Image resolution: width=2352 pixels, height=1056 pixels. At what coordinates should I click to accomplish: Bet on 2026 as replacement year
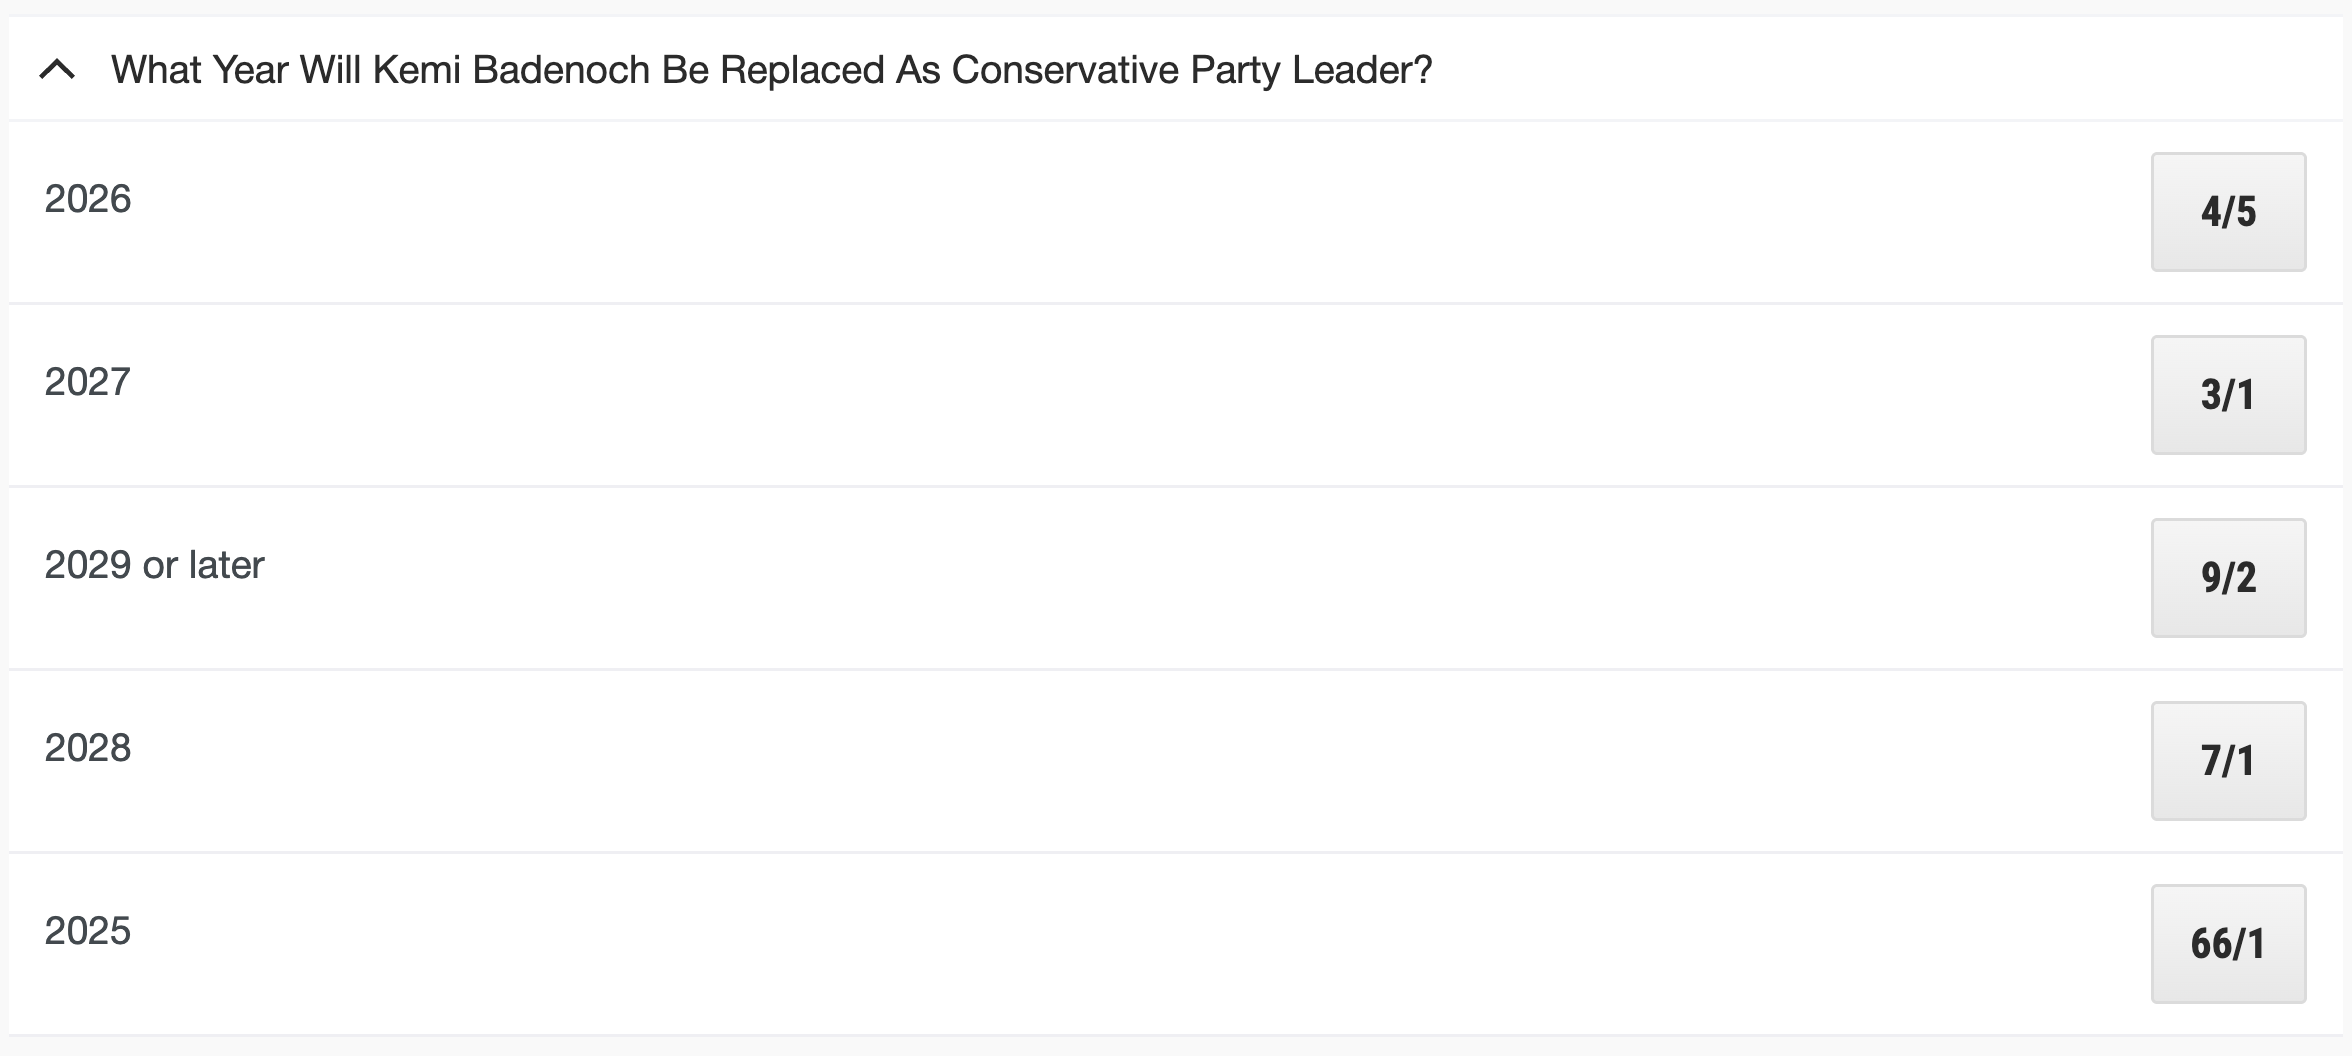[2228, 212]
